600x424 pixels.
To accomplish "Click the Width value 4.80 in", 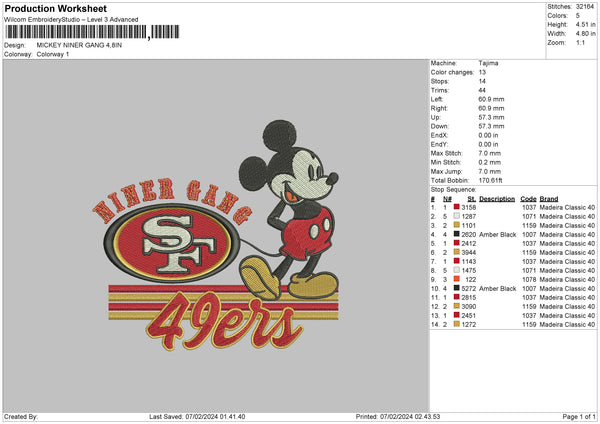I will [585, 34].
